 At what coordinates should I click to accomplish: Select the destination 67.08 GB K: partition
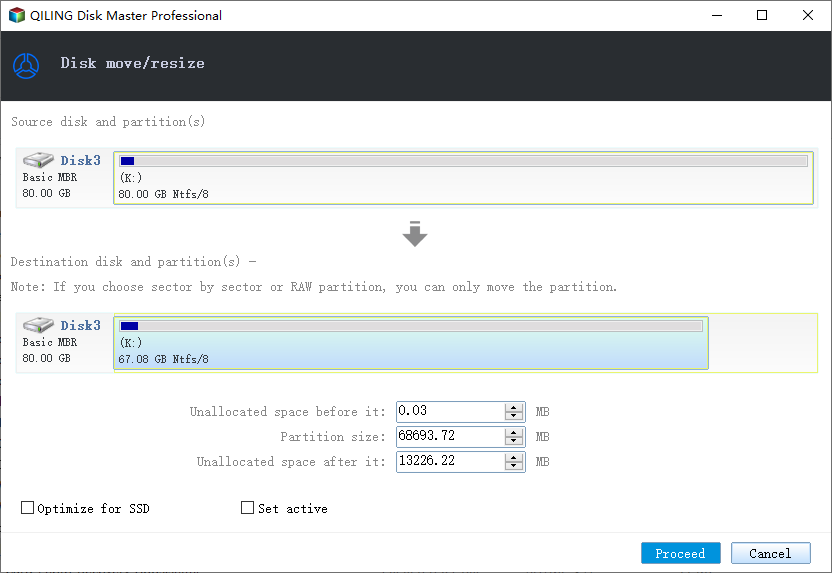(411, 343)
